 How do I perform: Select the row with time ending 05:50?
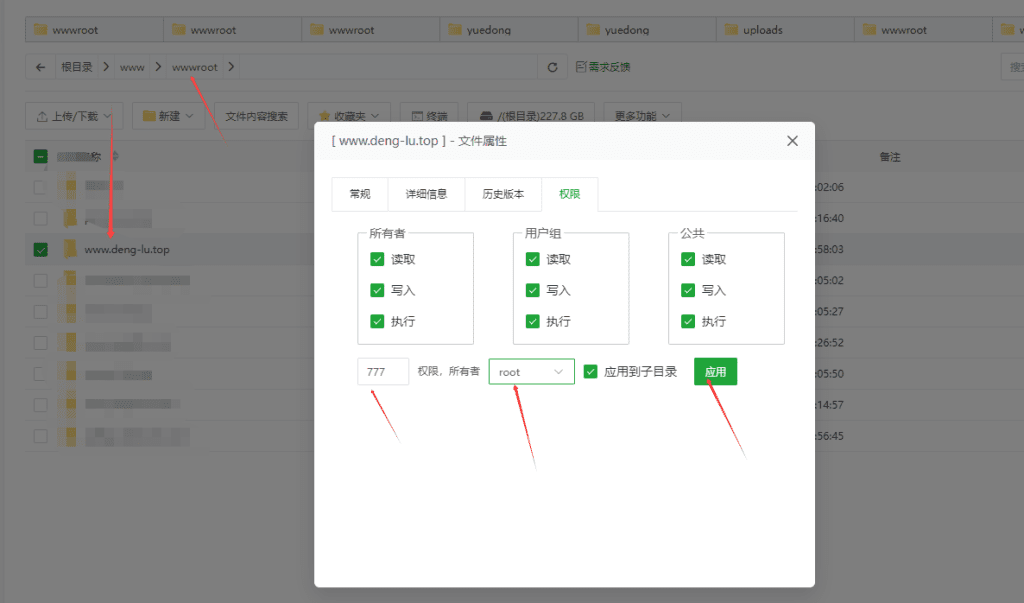tap(40, 374)
